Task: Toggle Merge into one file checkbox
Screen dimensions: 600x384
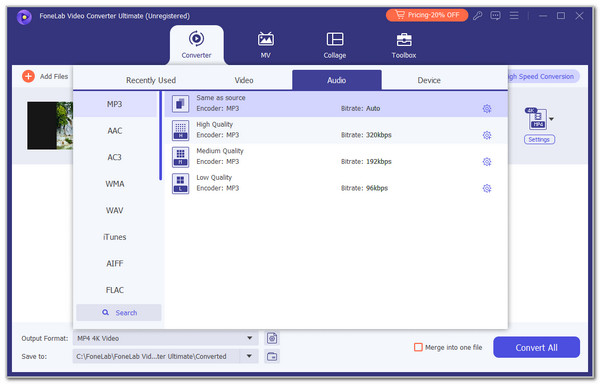Action: [x=418, y=347]
